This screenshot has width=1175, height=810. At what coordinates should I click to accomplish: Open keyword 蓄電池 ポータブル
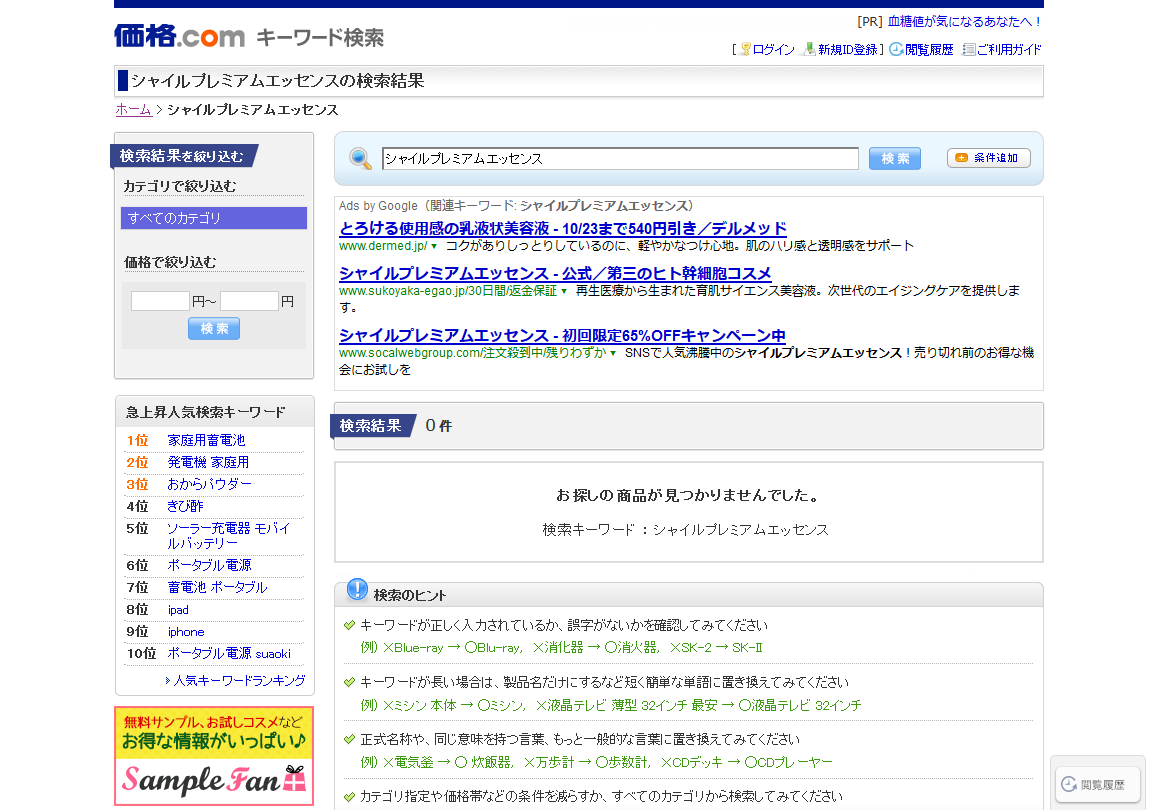(x=217, y=587)
